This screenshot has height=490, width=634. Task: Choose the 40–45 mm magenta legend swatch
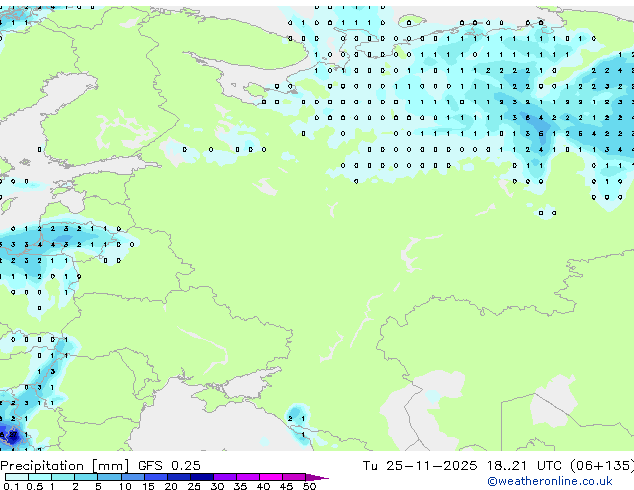271,477
